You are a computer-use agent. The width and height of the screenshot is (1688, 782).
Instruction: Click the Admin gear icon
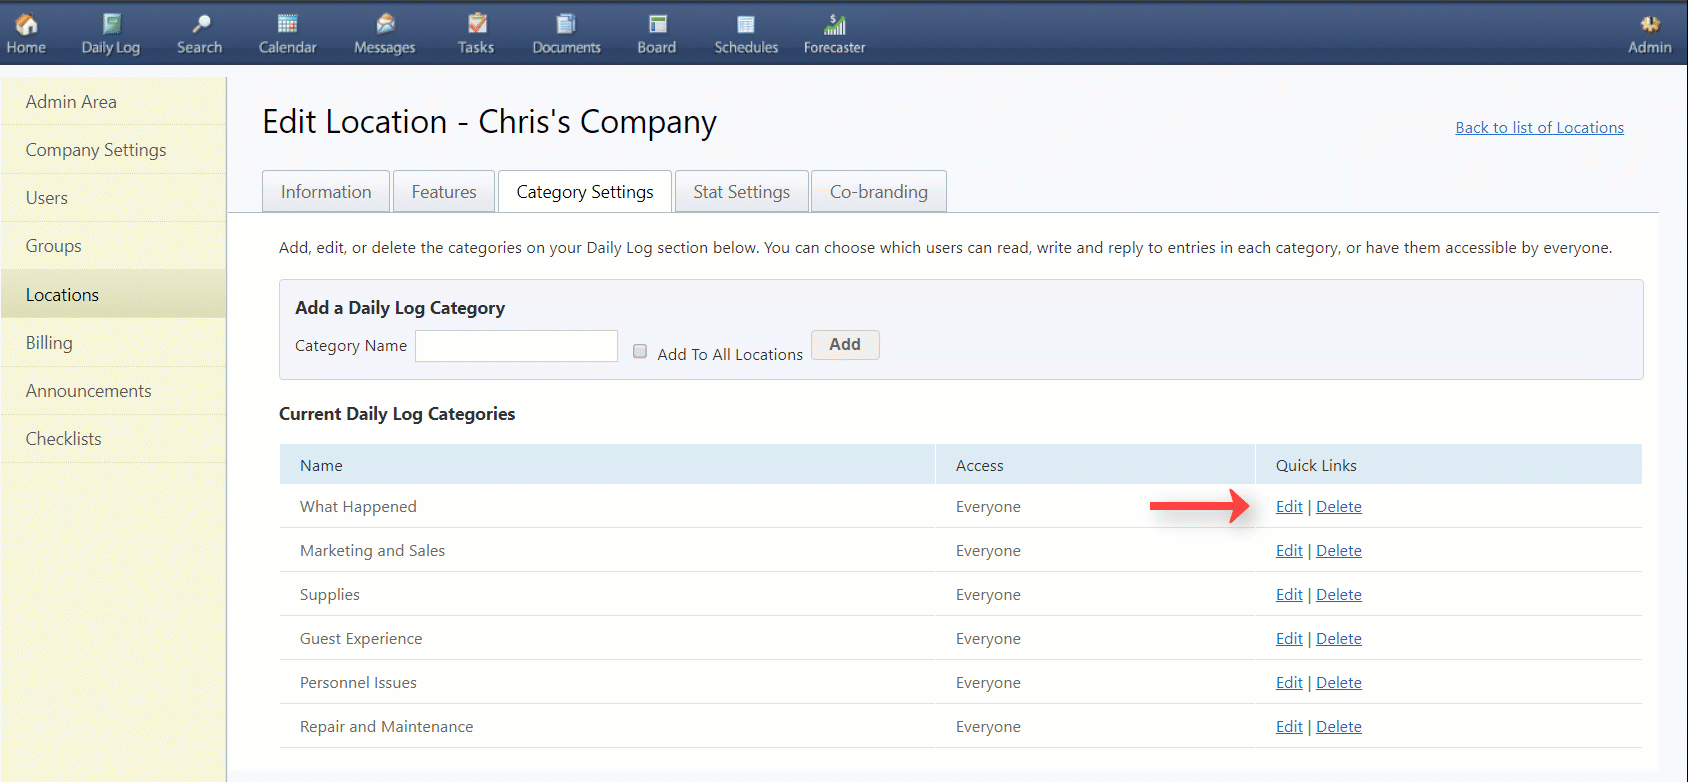tap(1649, 24)
